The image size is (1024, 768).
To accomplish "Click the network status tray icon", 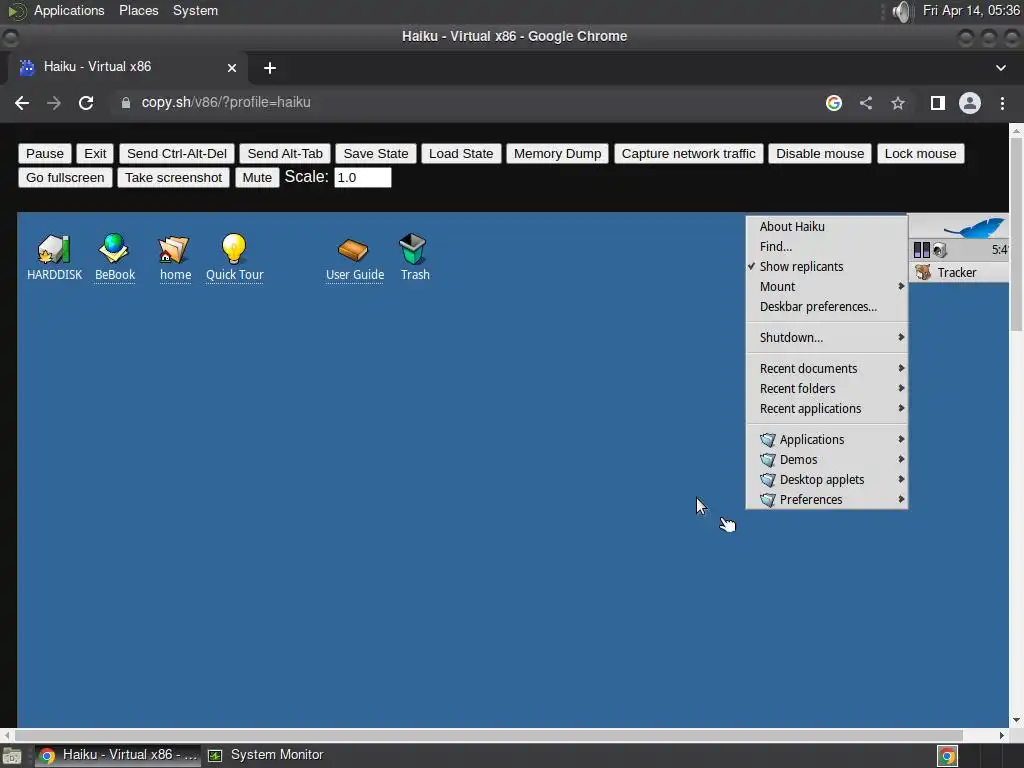I will (x=940, y=250).
